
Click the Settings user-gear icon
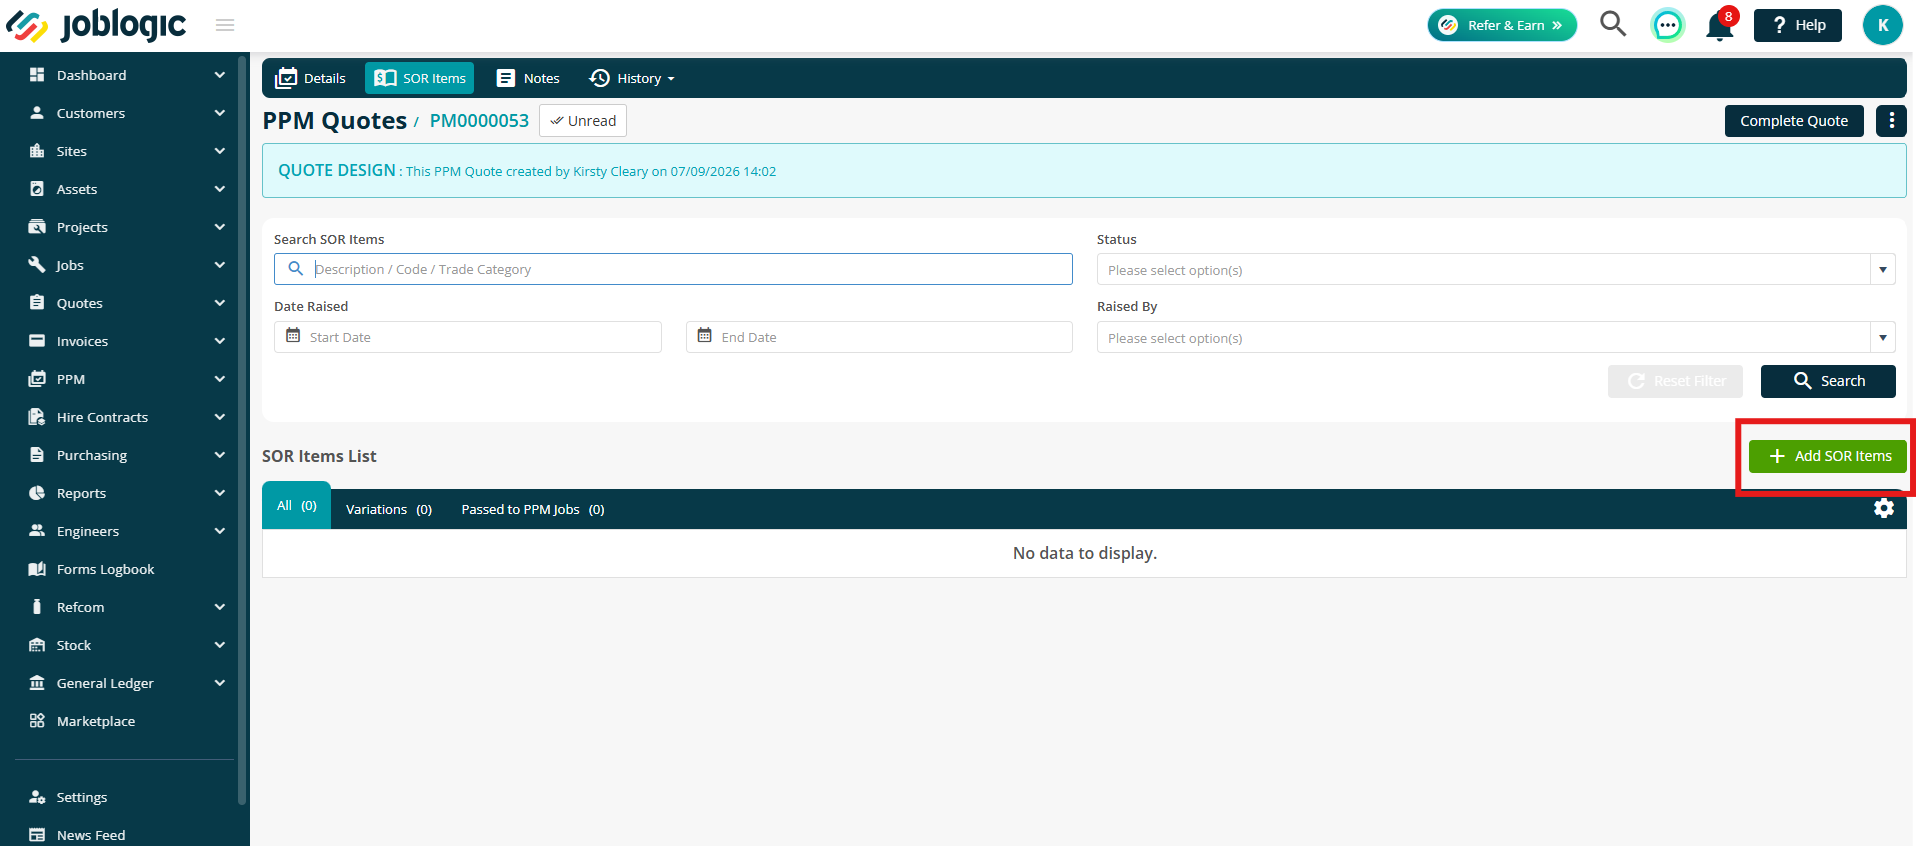click(37, 797)
